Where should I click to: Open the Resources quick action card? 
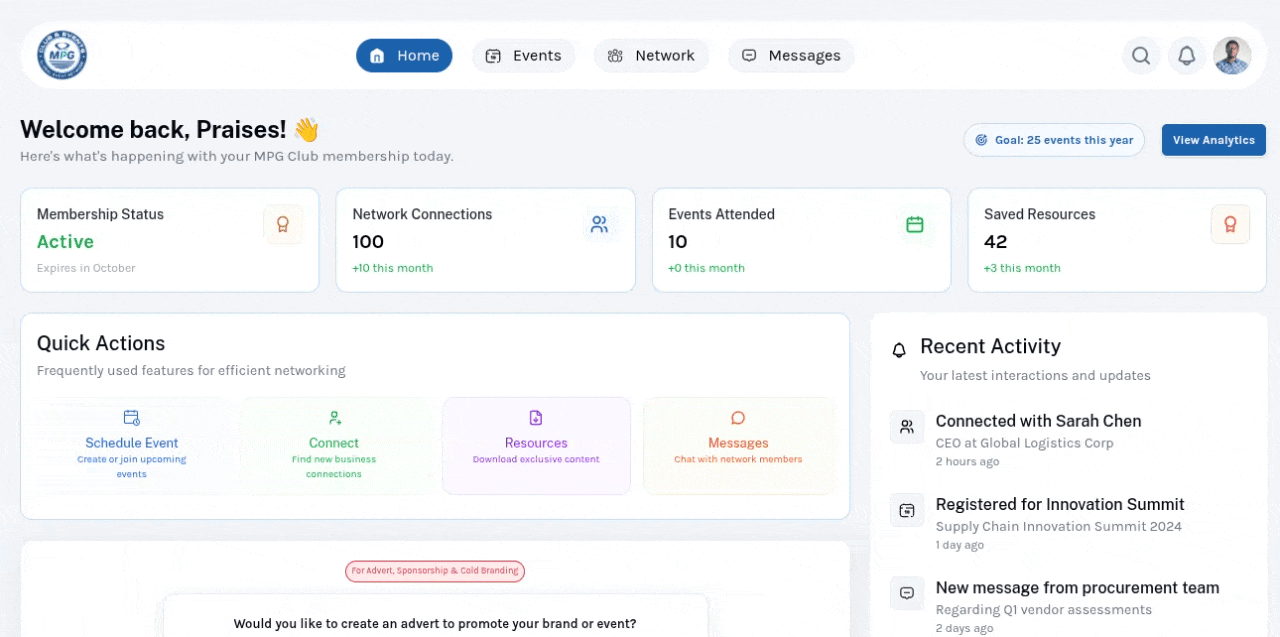point(536,446)
